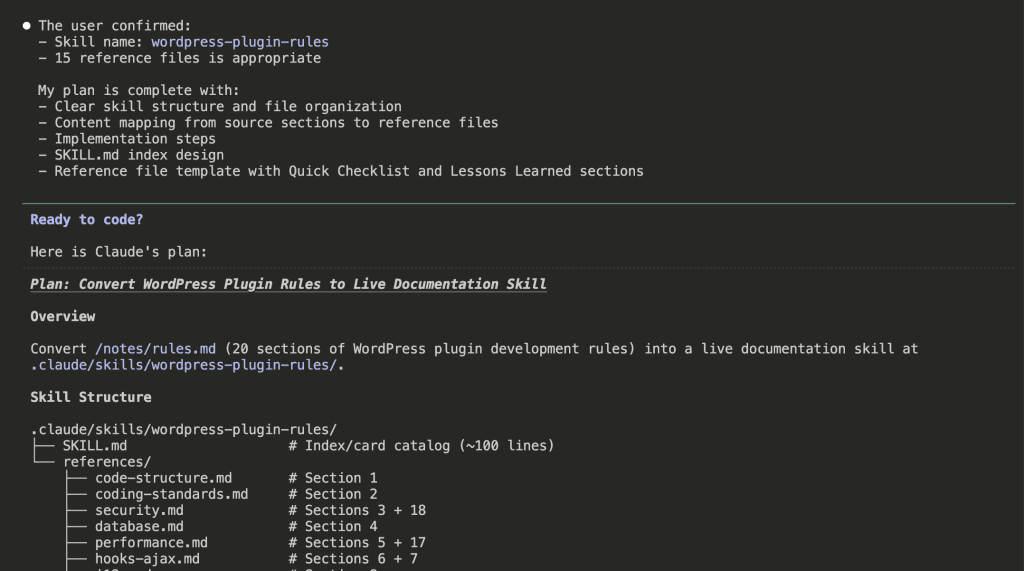1024x571 pixels.
Task: Click the '# Sections 6 + 7' comment
Action: click(353, 559)
